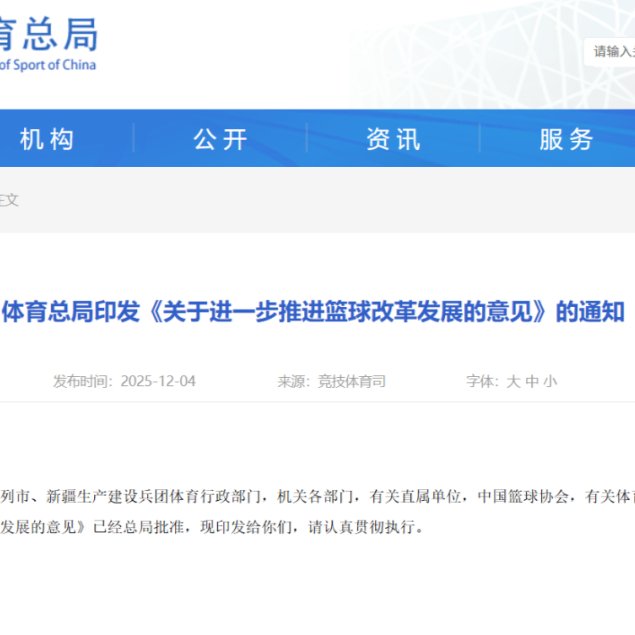
Task: Focus the 请输入 search field
Action: point(612,51)
